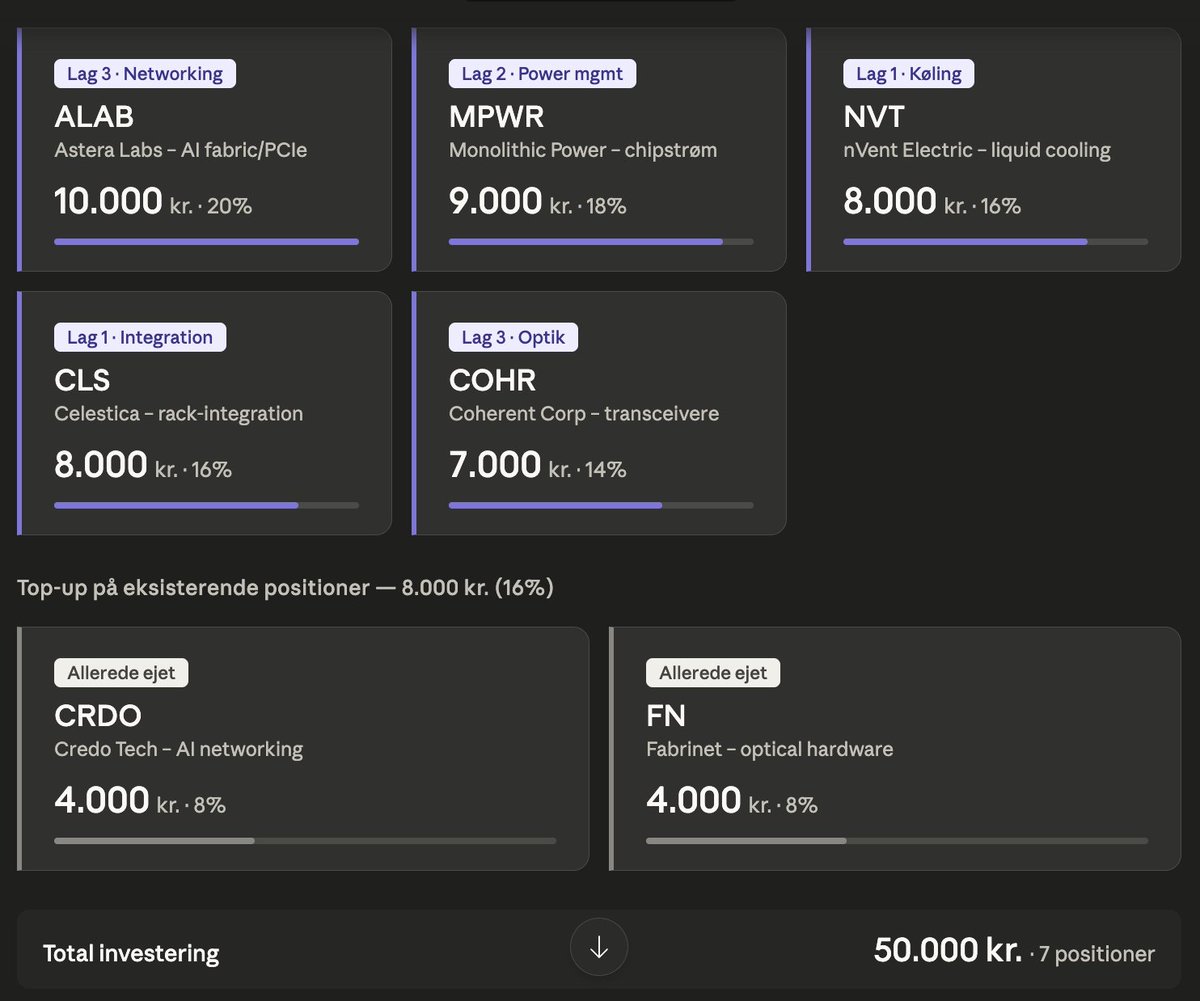Click FN's '4.000 kr. · 8%' amount
Viewport: 1200px width, 1001px height.
coord(732,802)
